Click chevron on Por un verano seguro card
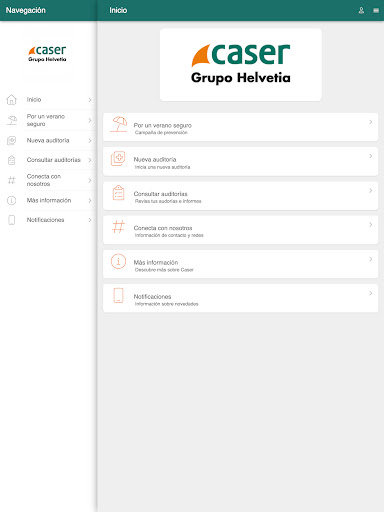The image size is (384, 512). pos(371,122)
